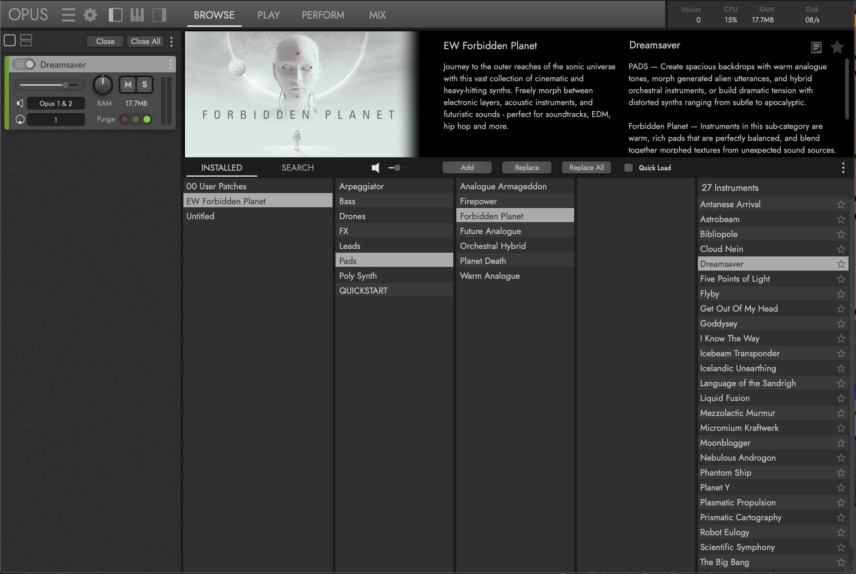
Task: Star the Flyby instrument
Action: coord(841,294)
